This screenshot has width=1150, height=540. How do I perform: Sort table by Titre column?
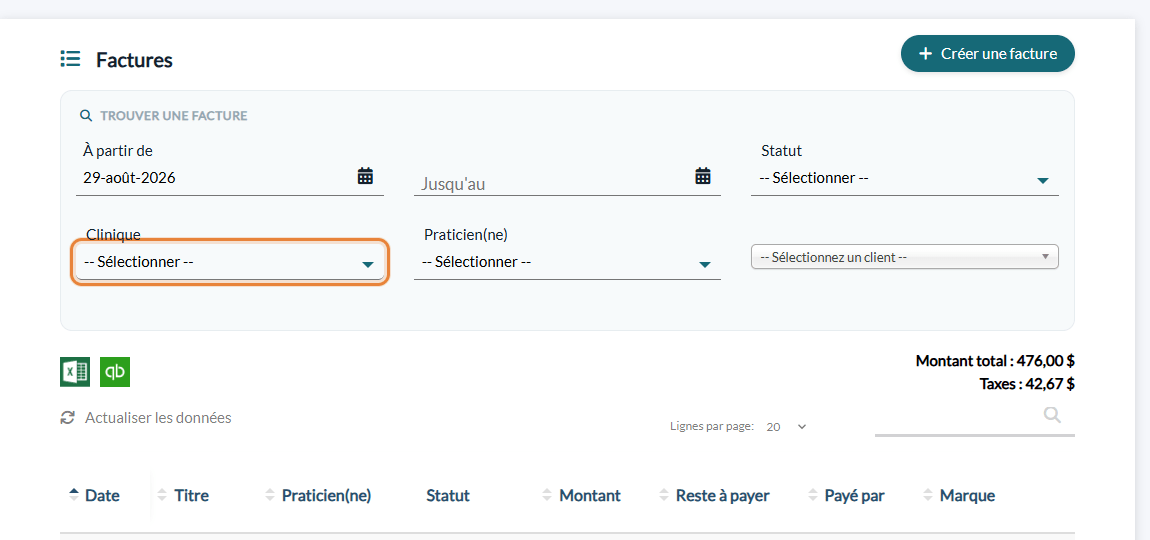click(x=183, y=495)
